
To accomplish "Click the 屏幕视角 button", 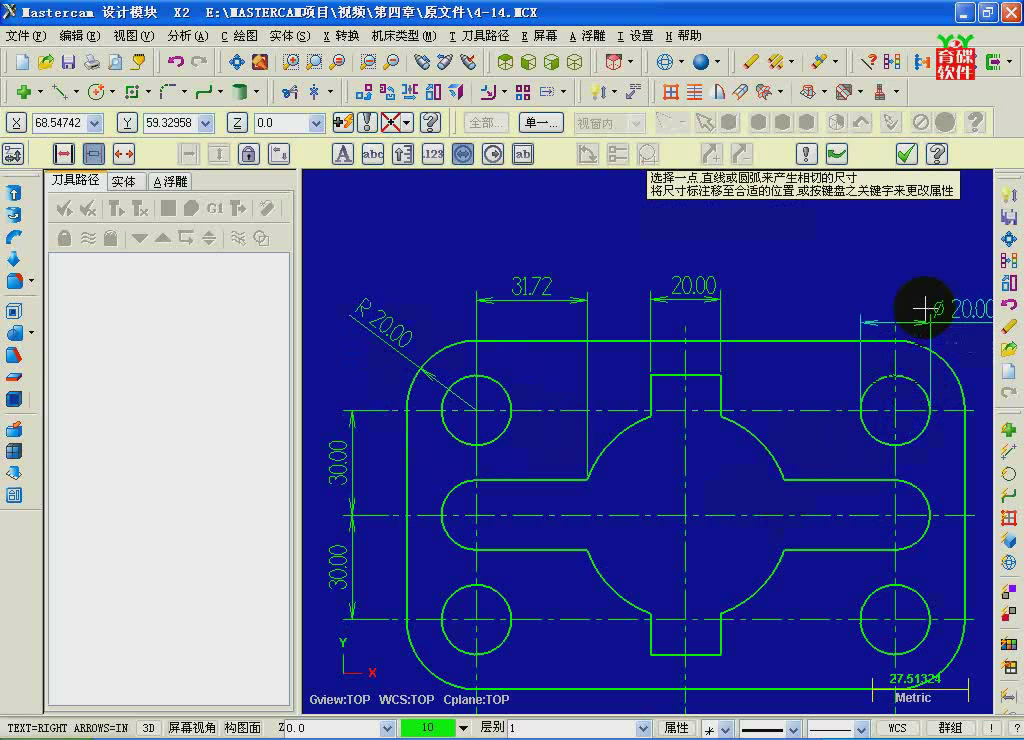I will (191, 728).
